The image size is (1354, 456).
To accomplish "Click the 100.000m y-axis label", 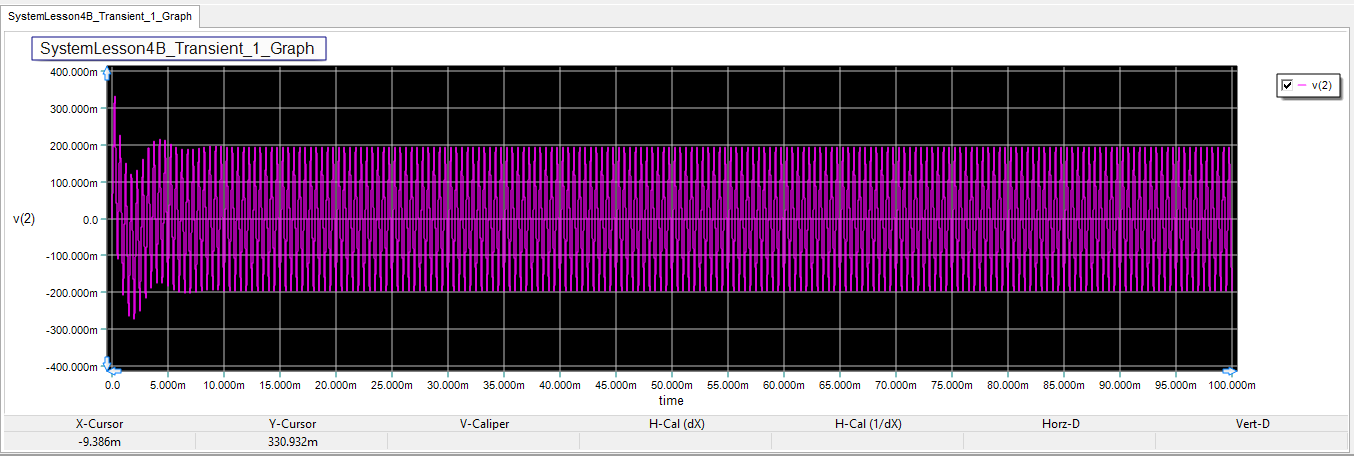I will click(x=74, y=183).
